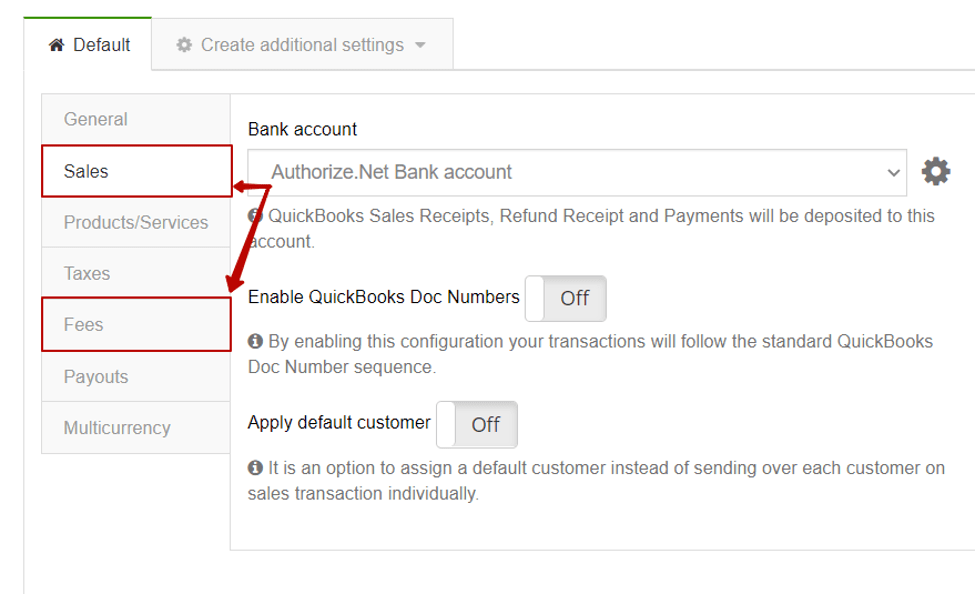Screen dimensions: 977x595
Task: Open Multicurrency settings section
Action: coord(136,428)
